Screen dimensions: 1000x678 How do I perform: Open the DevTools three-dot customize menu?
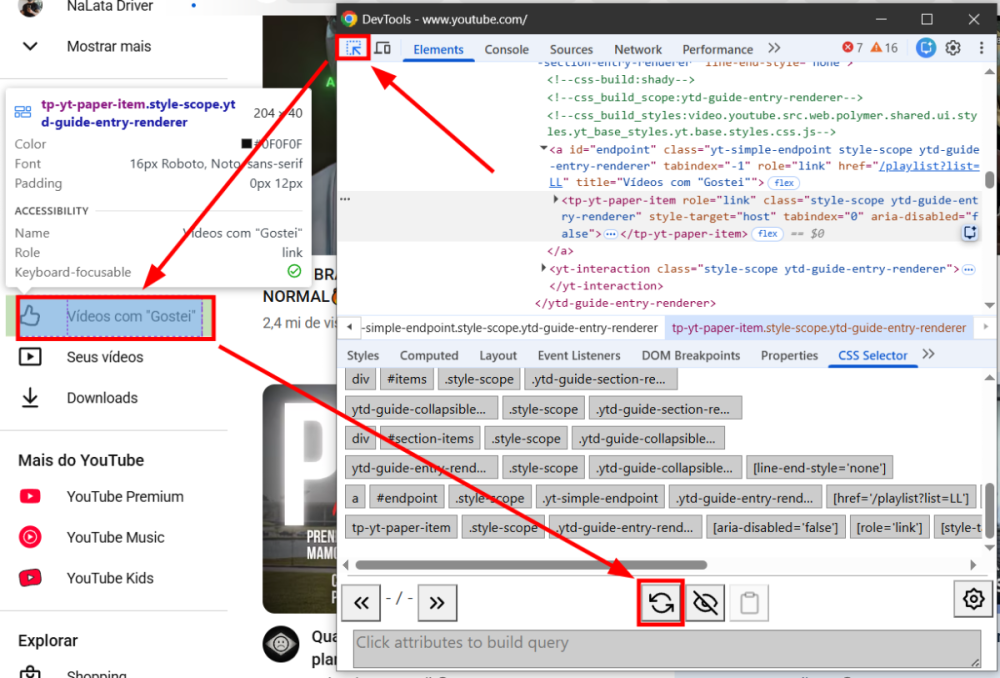(981, 48)
